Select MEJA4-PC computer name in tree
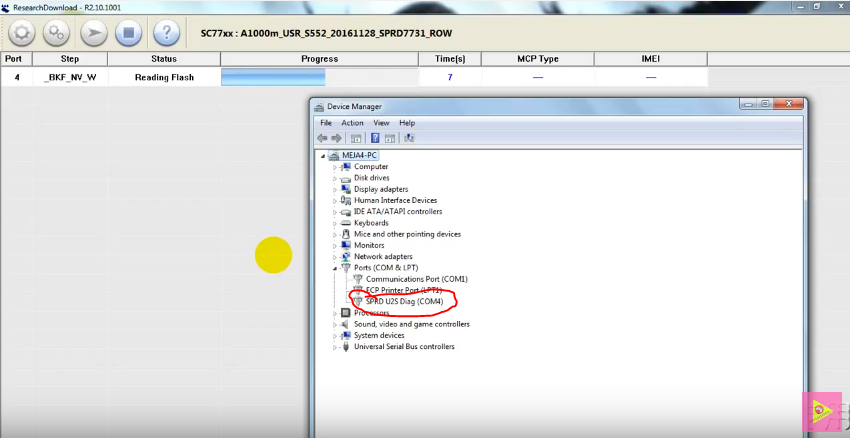850x438 pixels. (359, 155)
